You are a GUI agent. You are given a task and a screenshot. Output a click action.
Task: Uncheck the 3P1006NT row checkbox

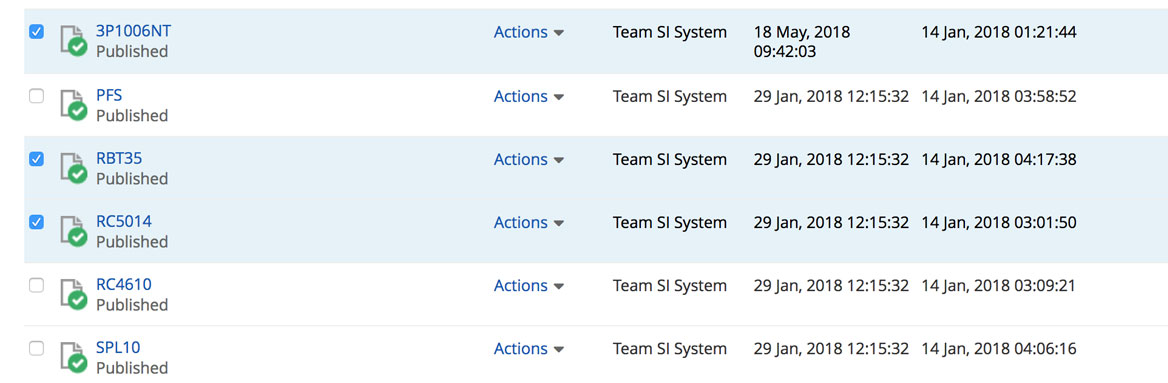[x=36, y=32]
